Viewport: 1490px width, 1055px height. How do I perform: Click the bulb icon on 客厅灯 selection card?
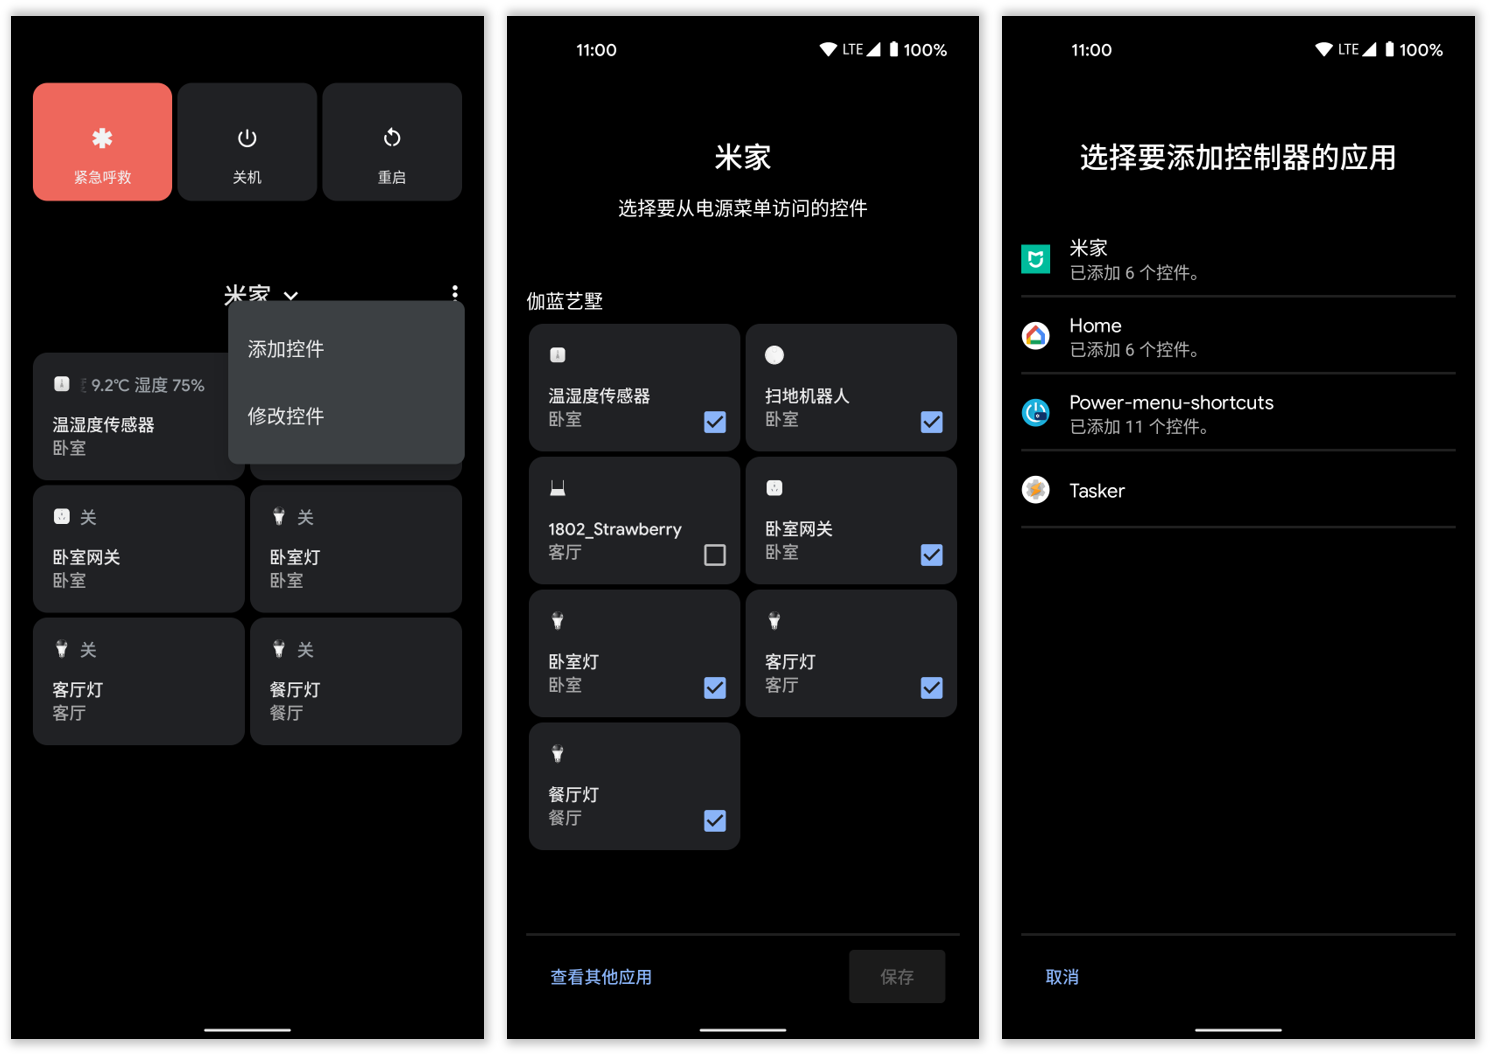pos(775,621)
